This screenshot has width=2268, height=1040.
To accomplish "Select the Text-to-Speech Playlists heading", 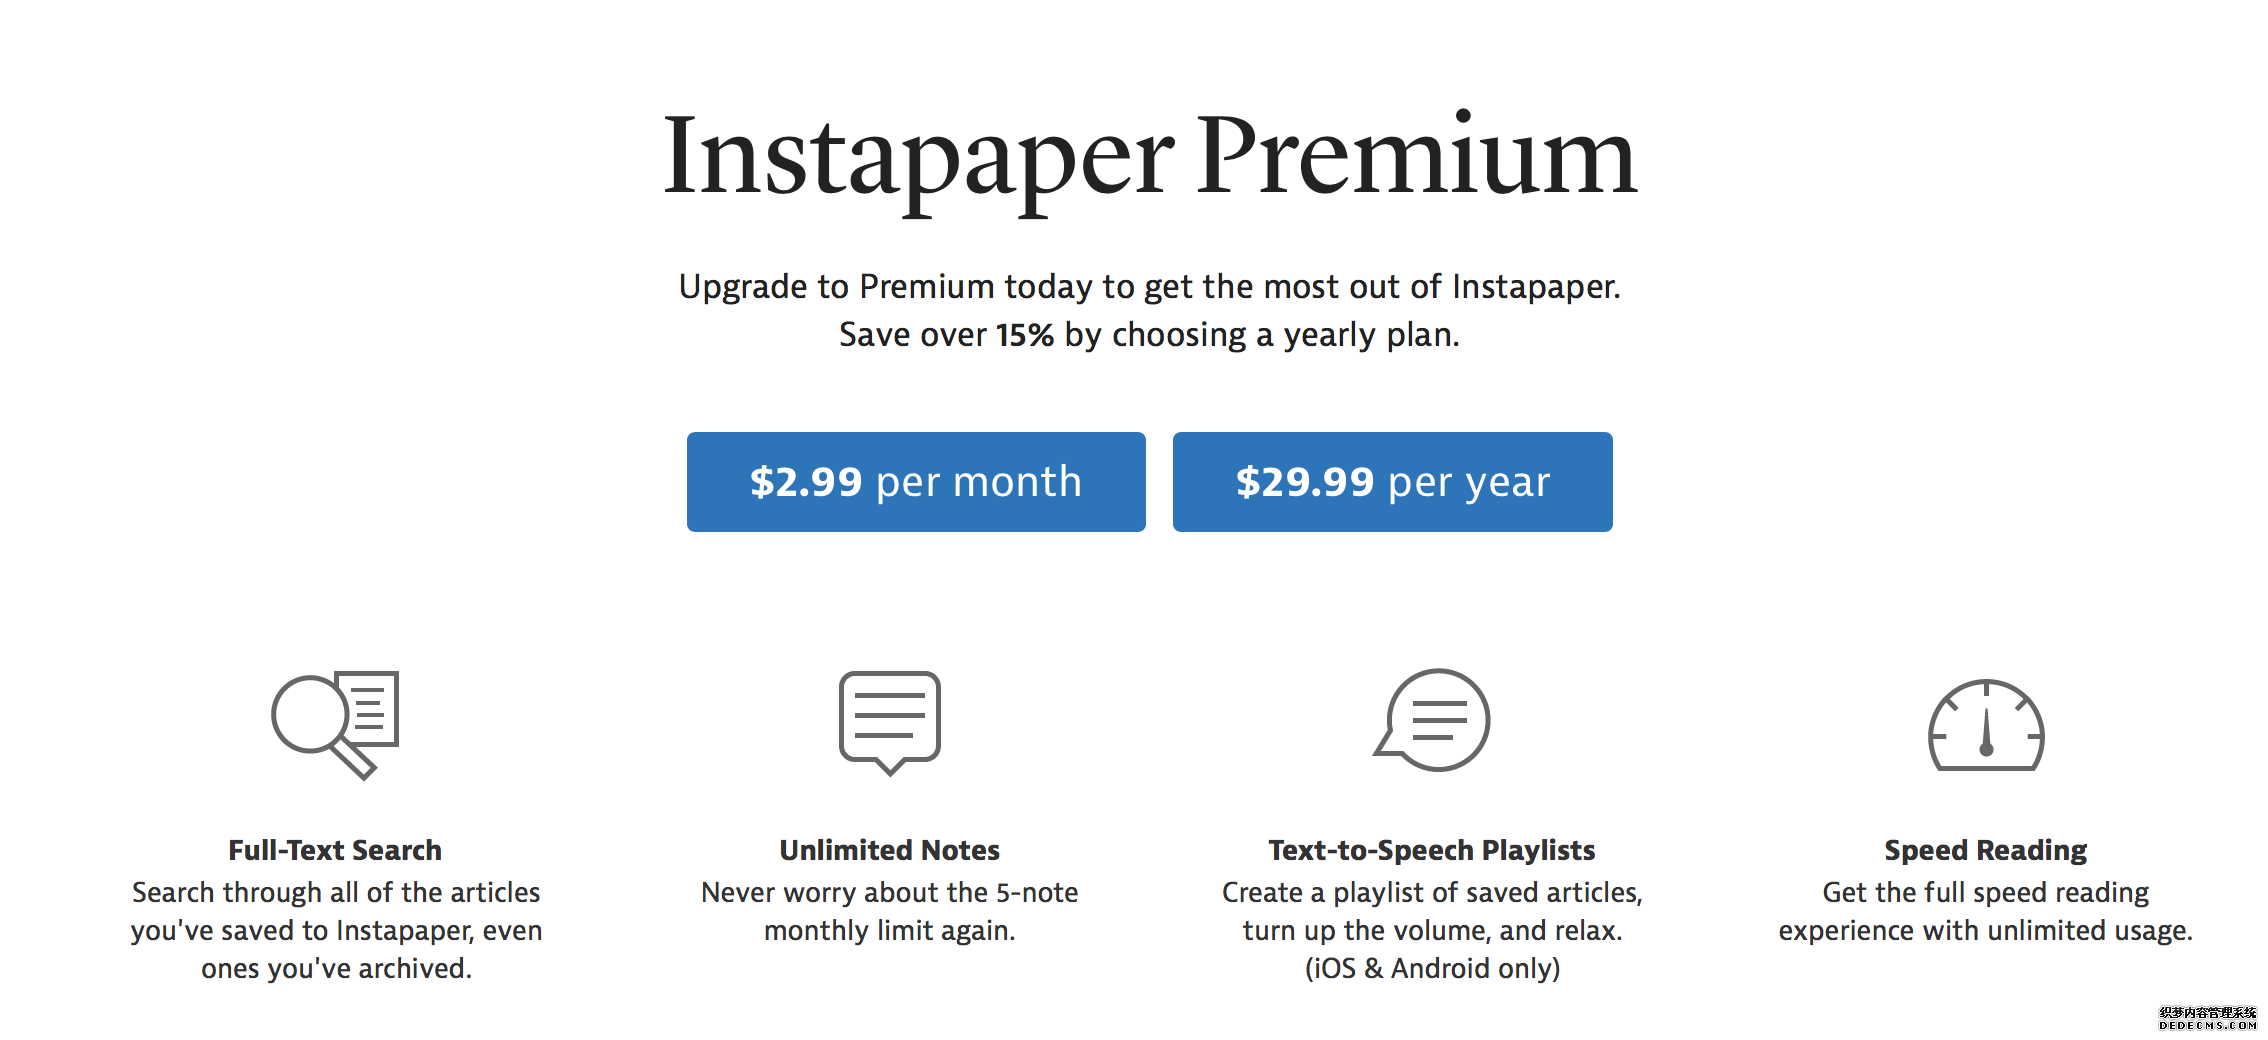I will 1432,850.
